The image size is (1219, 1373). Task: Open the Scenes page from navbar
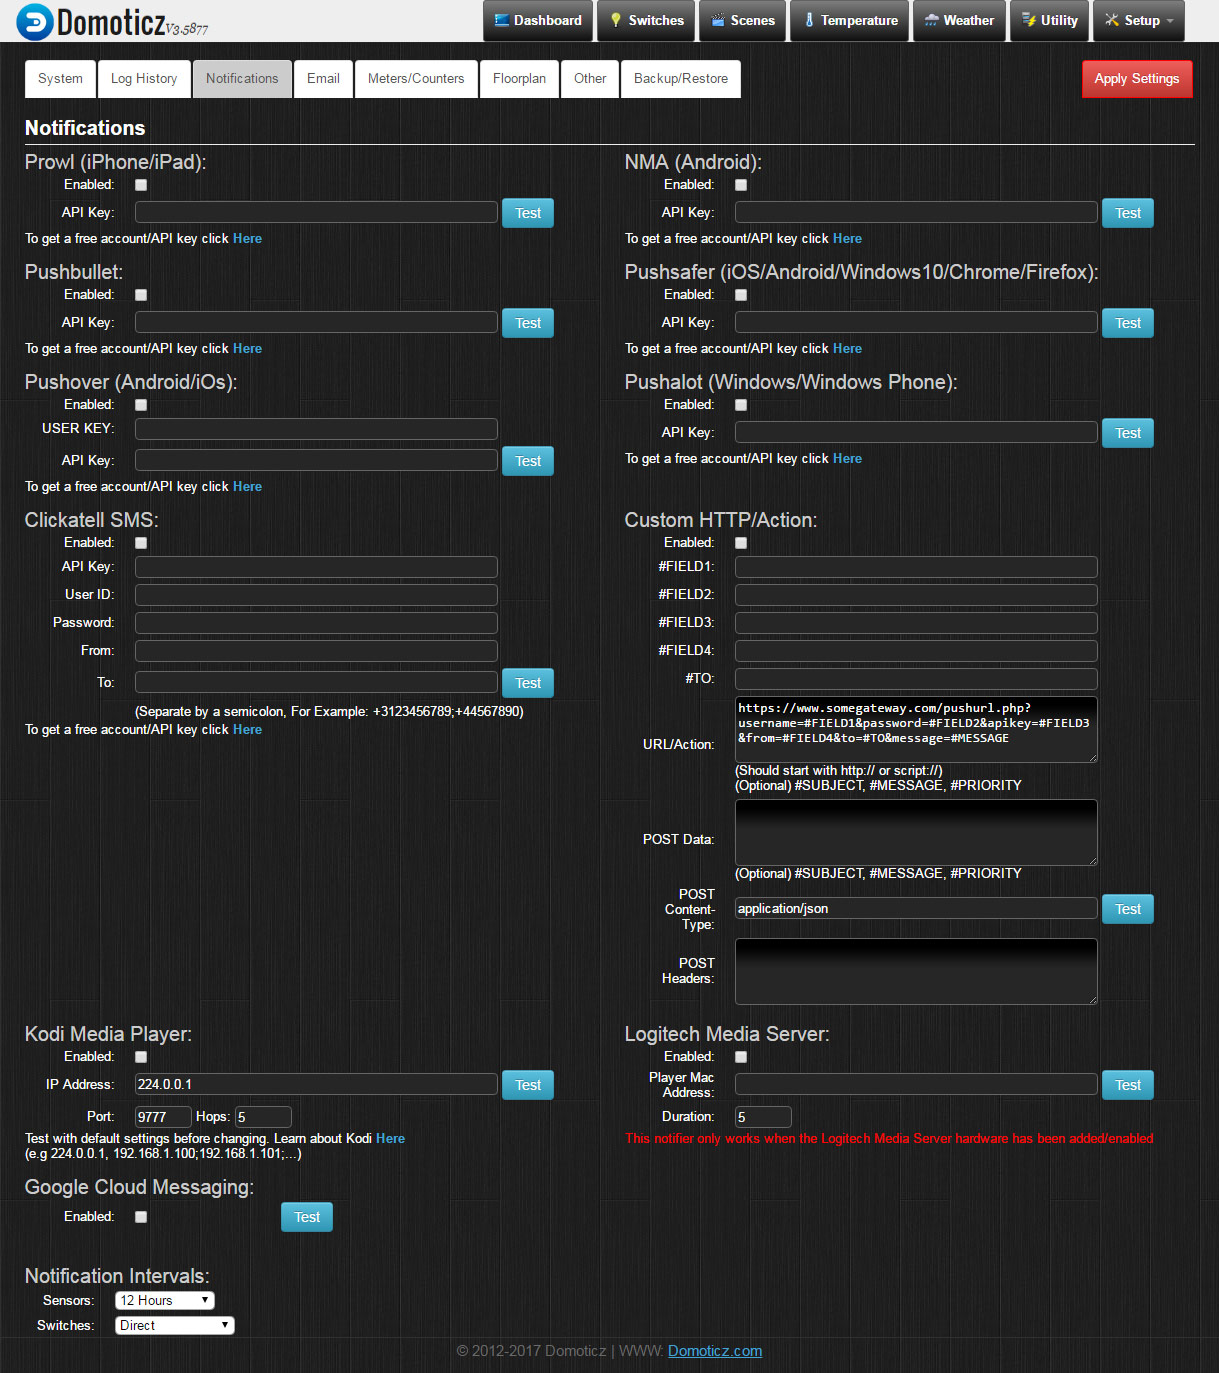coord(742,21)
